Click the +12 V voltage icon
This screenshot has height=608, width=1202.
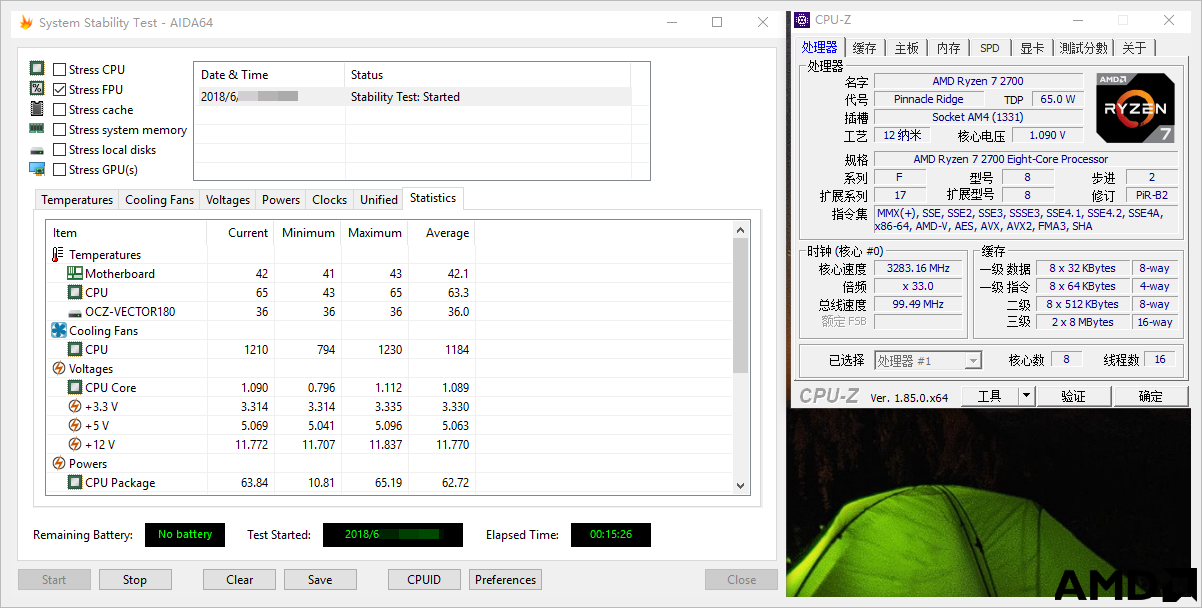(75, 445)
